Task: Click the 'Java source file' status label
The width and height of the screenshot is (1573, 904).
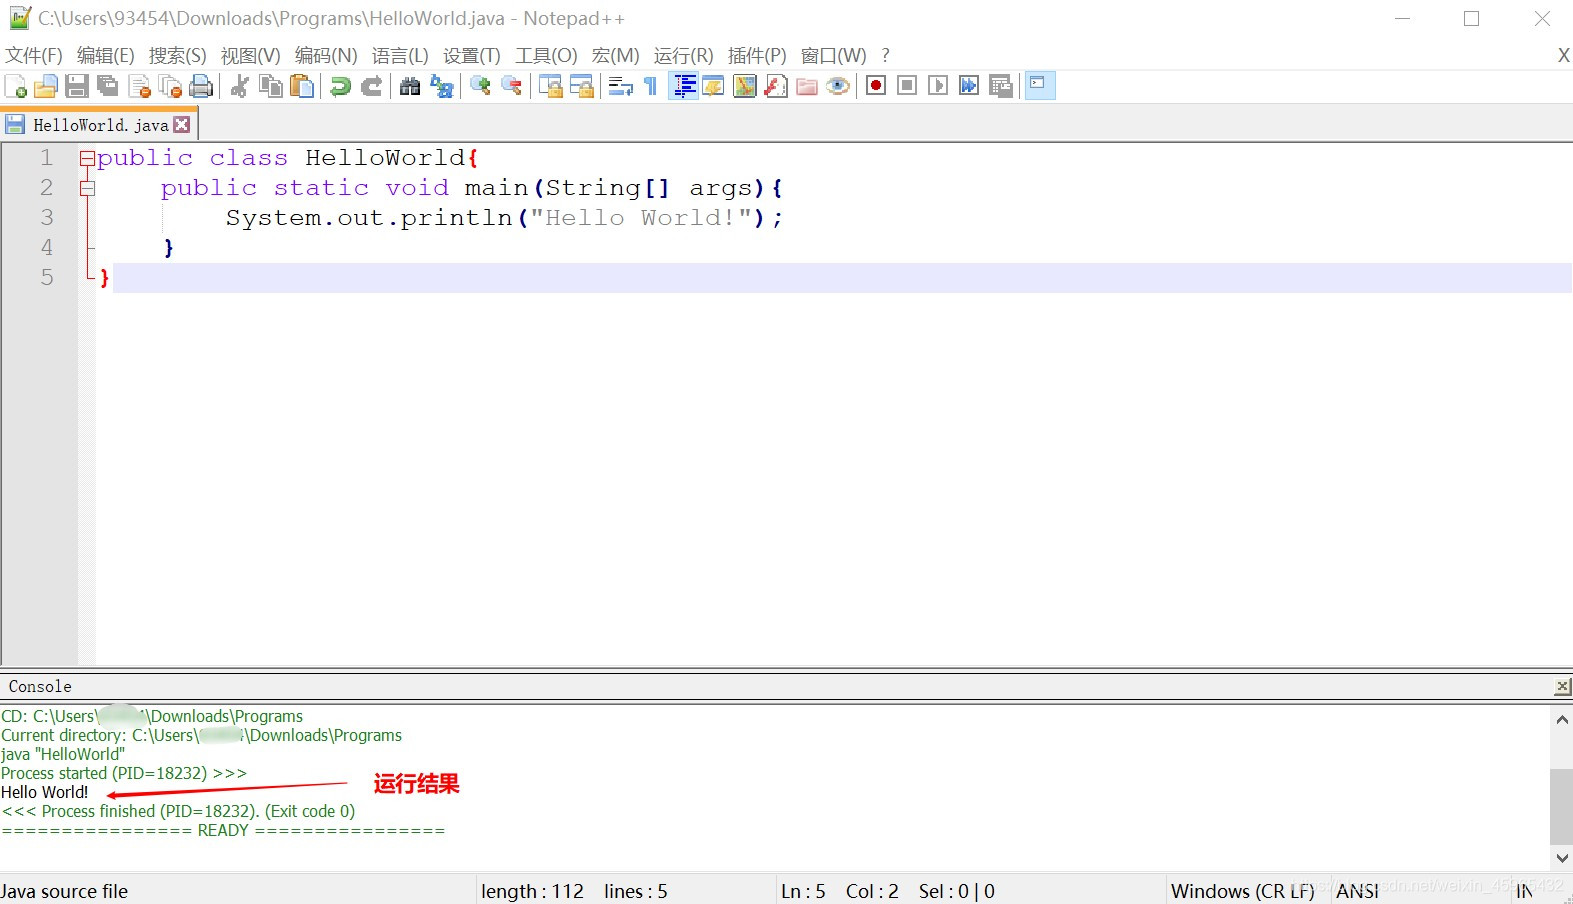Action: click(x=64, y=891)
